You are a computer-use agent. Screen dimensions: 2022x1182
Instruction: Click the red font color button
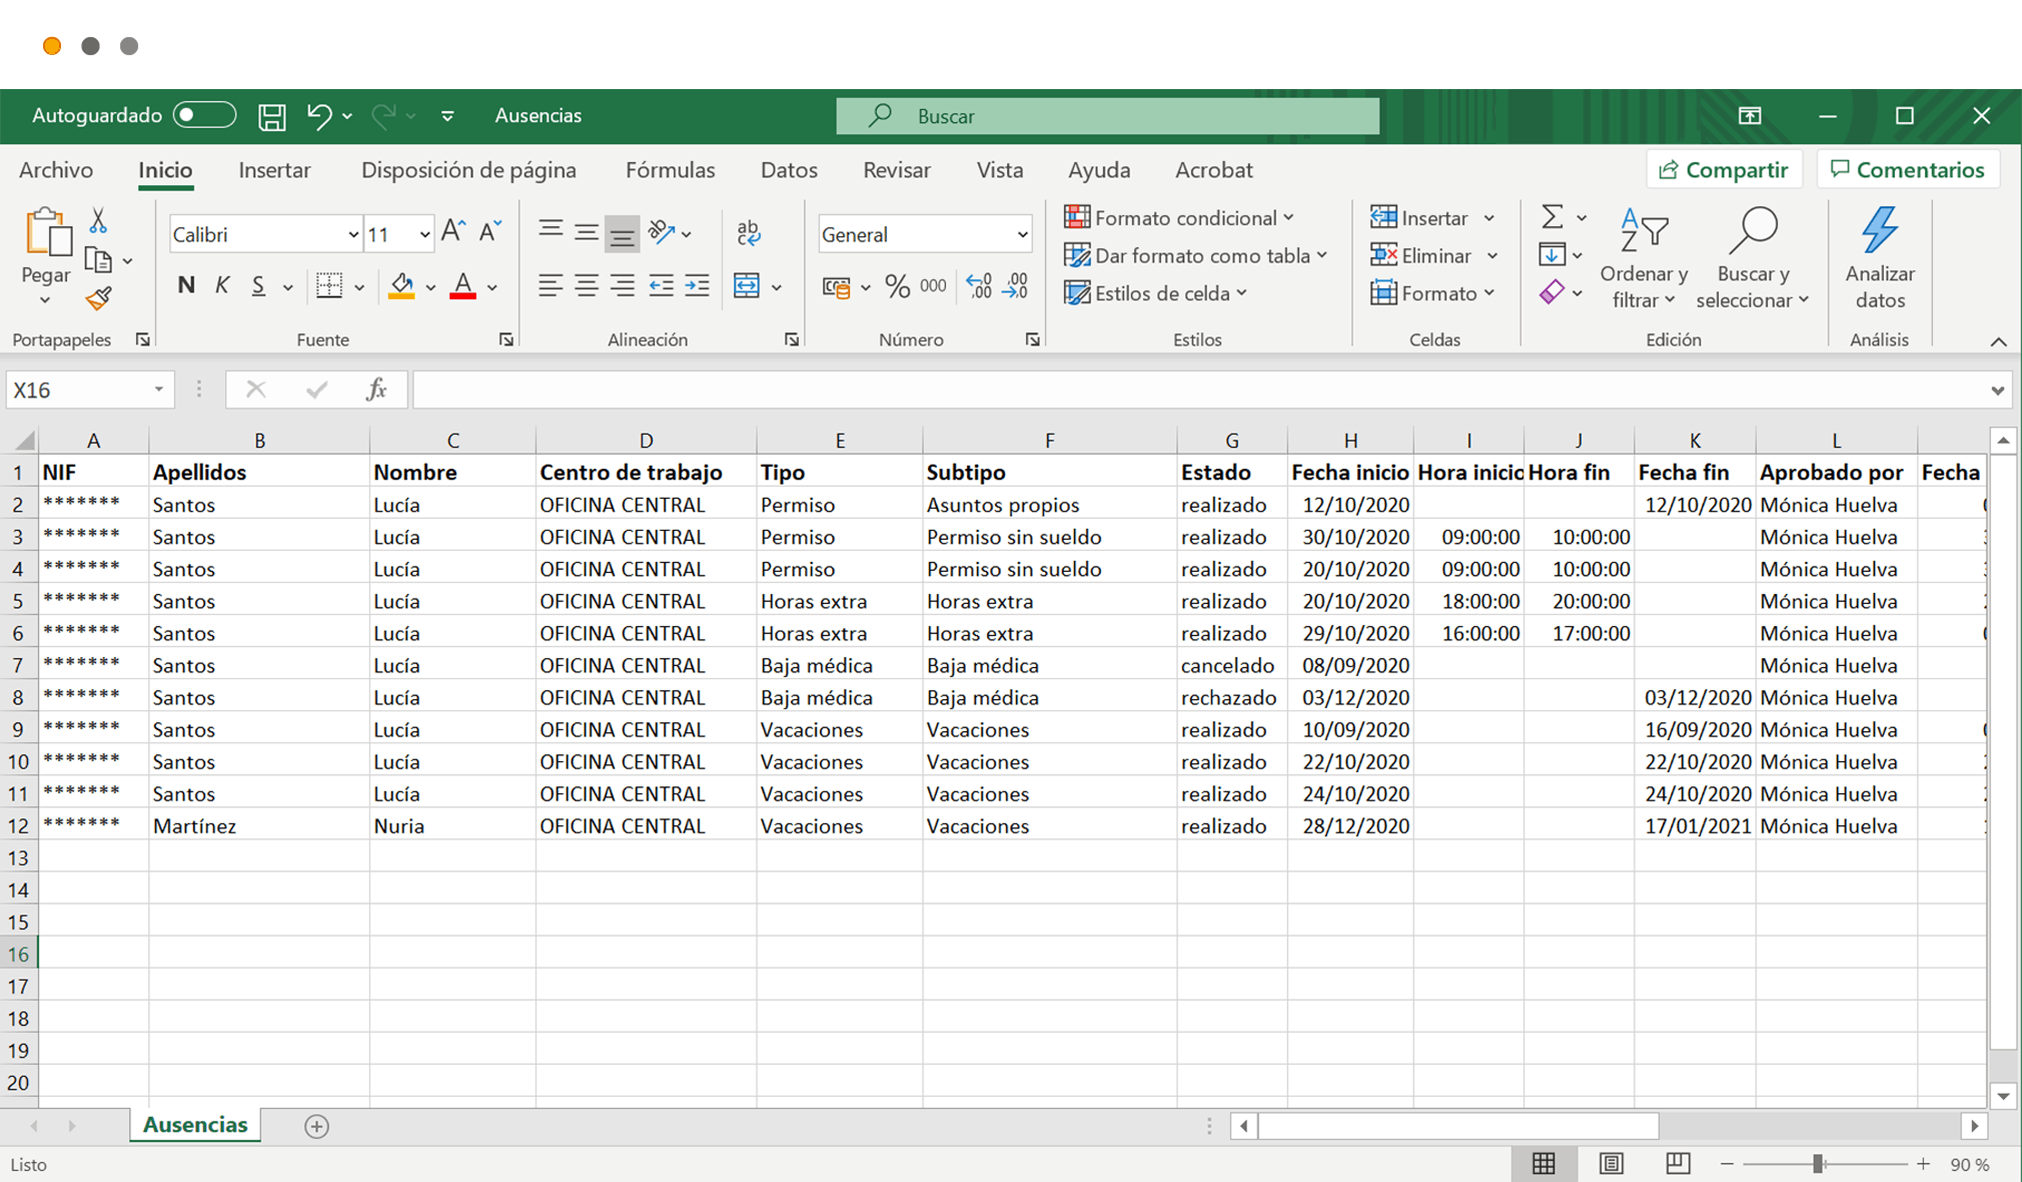[x=463, y=286]
